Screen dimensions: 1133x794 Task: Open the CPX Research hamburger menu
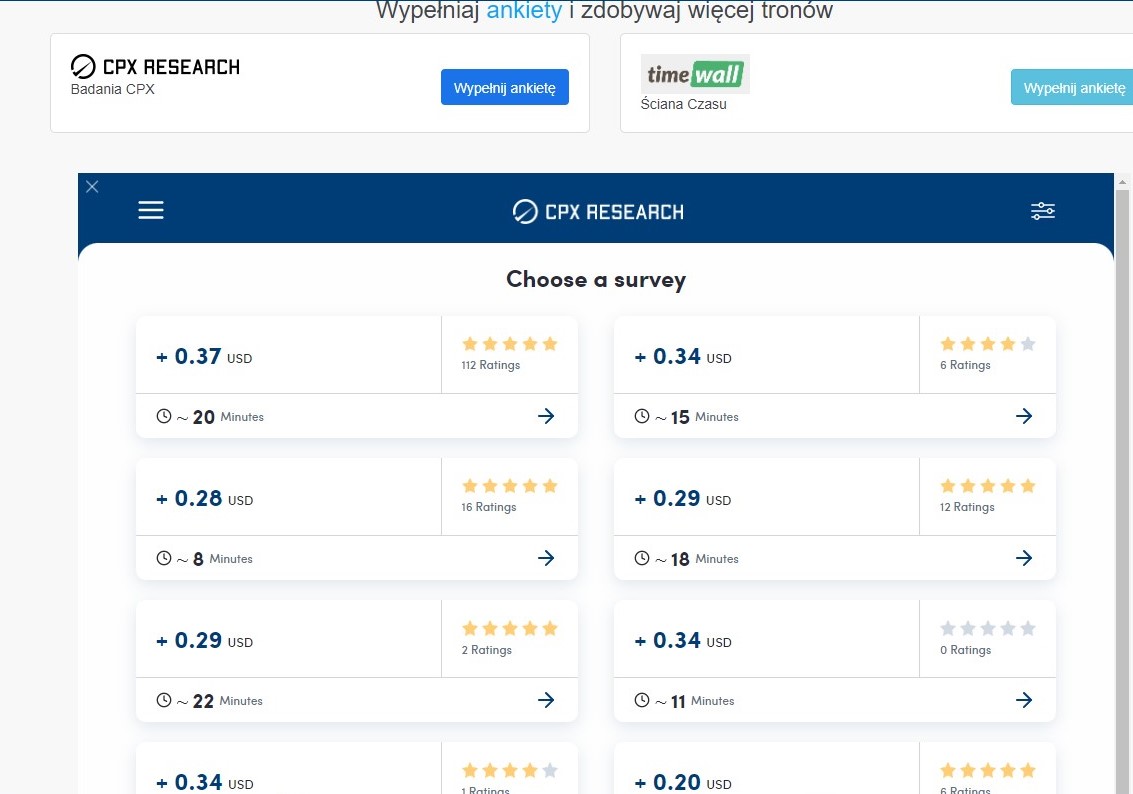151,210
